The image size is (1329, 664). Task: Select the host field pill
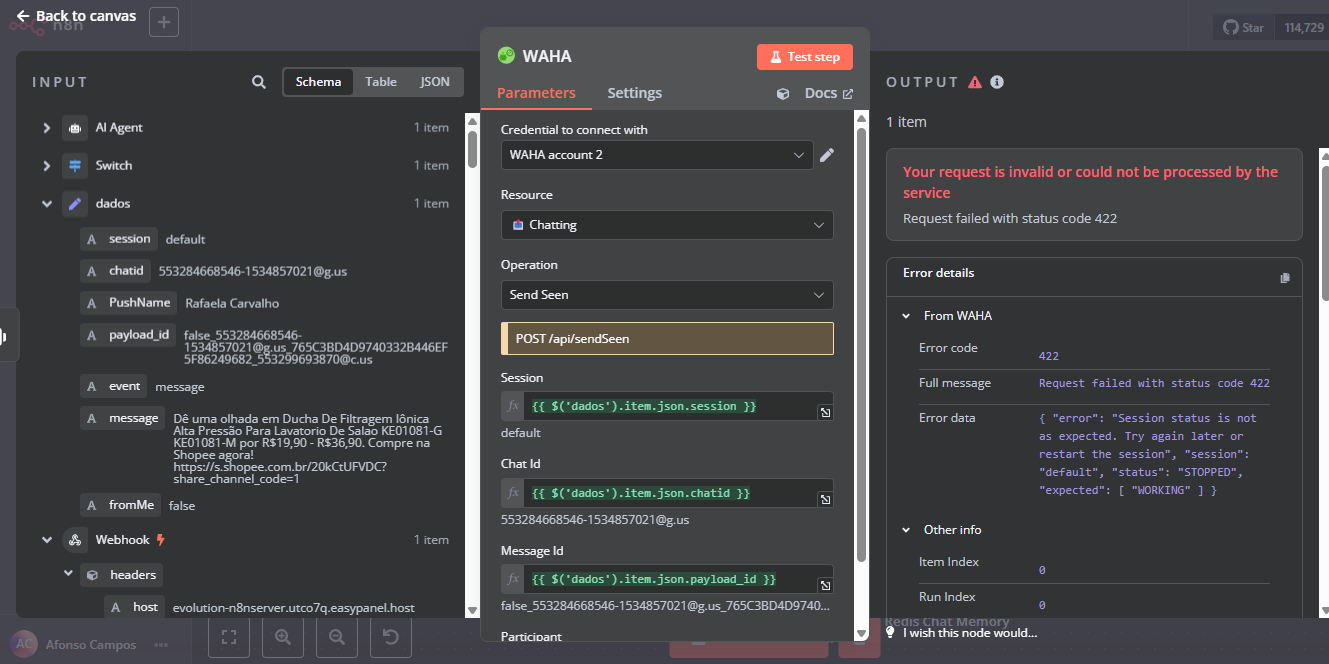(134, 607)
